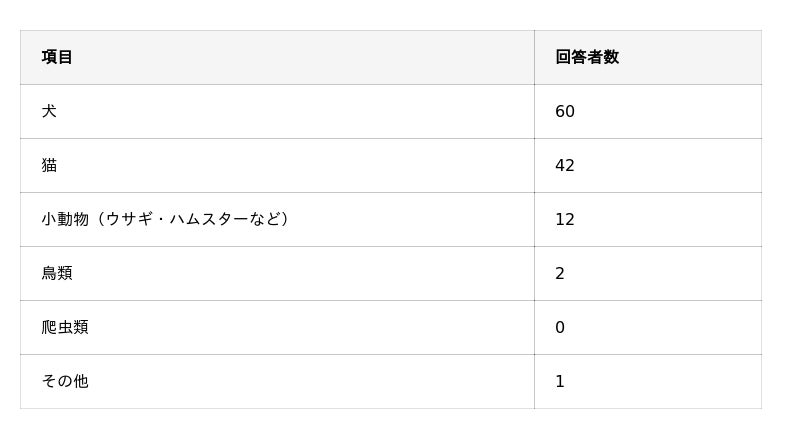Click the 爬虫類 row label
Image resolution: width=800 pixels, height=439 pixels.
point(65,327)
